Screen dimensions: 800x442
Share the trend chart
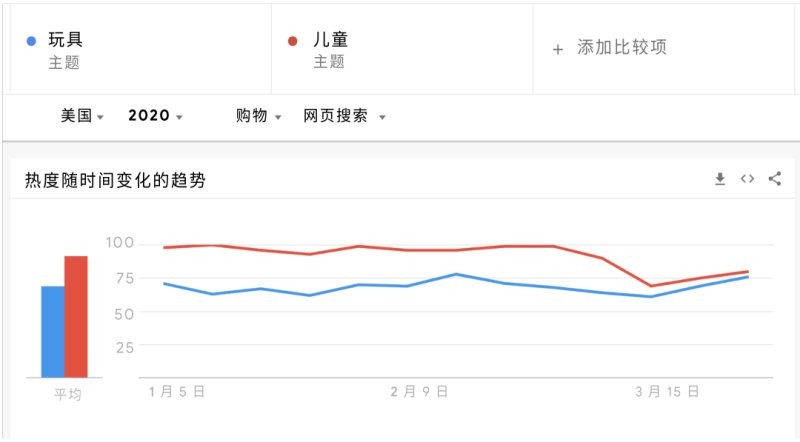point(774,179)
